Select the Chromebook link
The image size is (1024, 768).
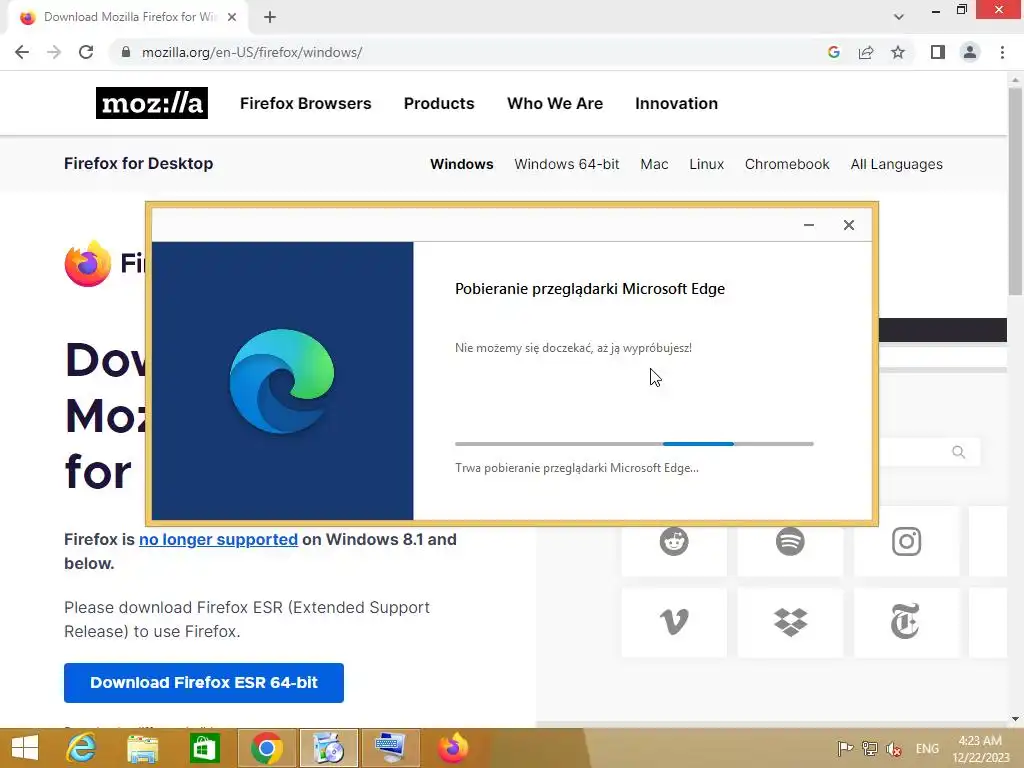point(787,164)
